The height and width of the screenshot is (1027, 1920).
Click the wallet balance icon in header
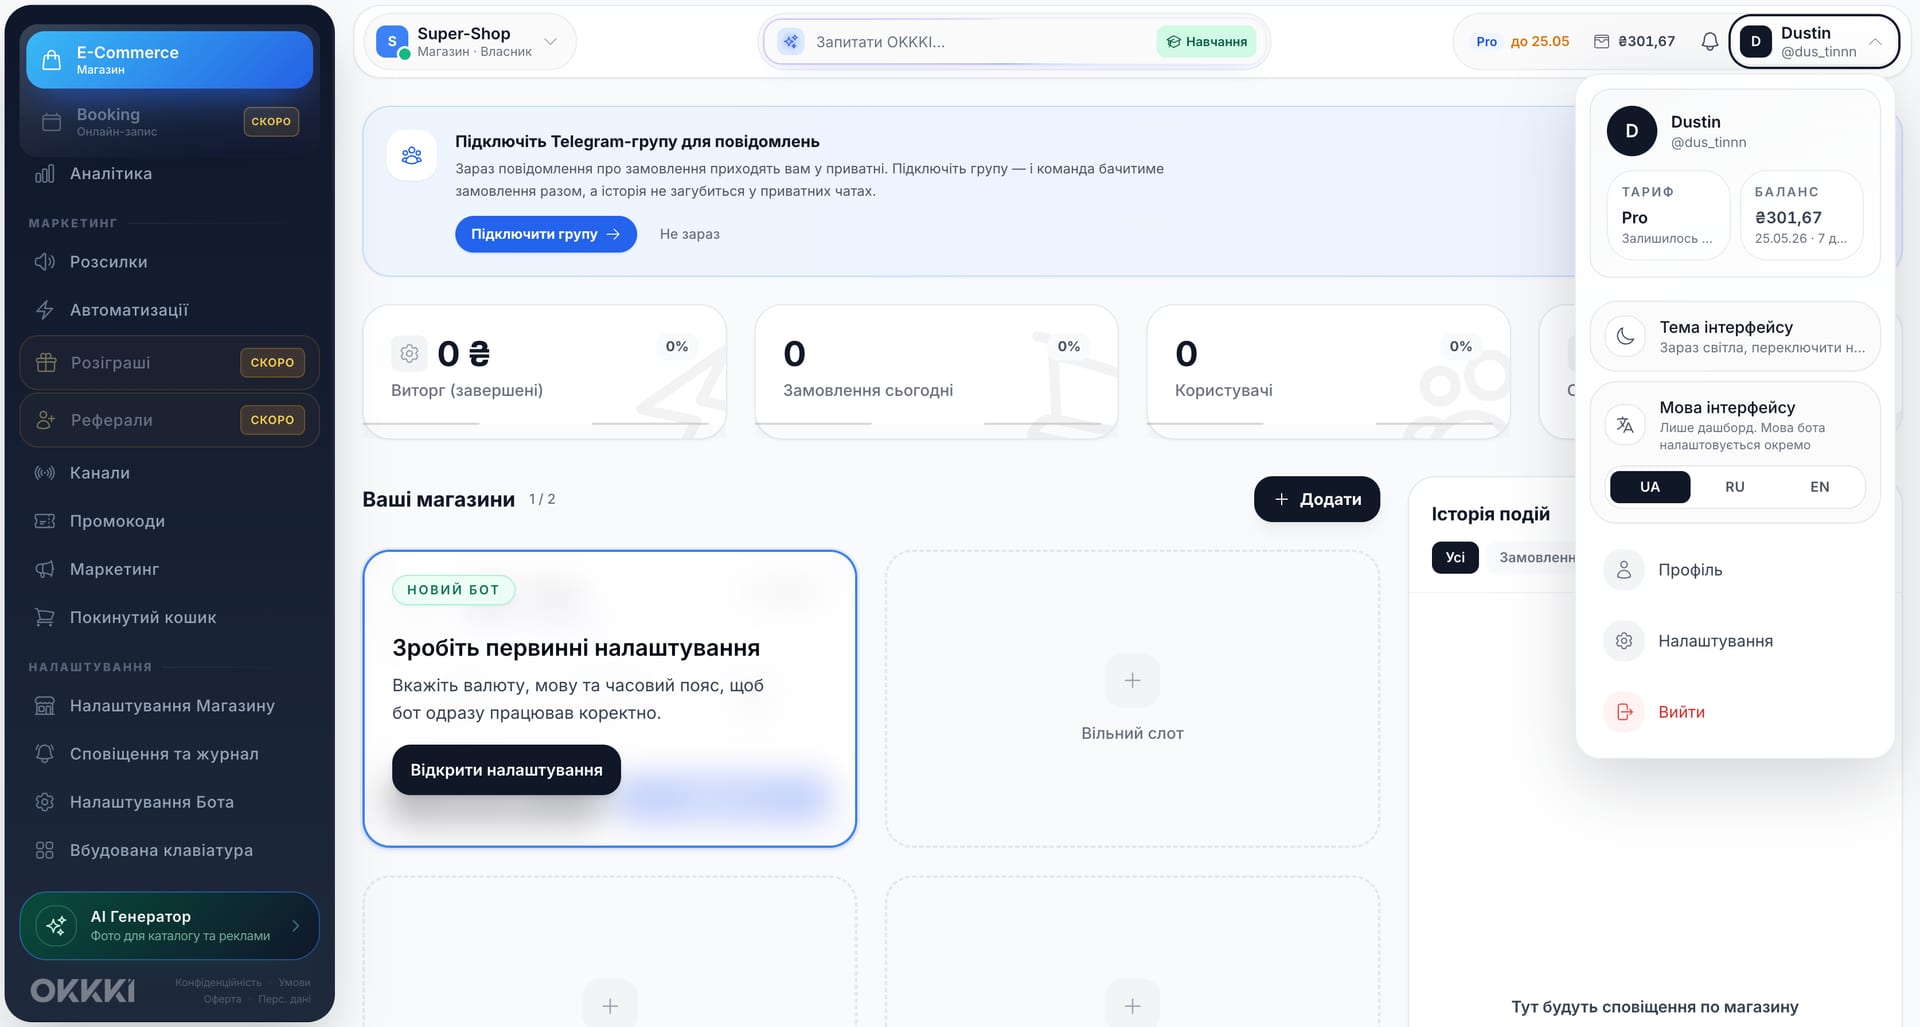click(x=1601, y=42)
